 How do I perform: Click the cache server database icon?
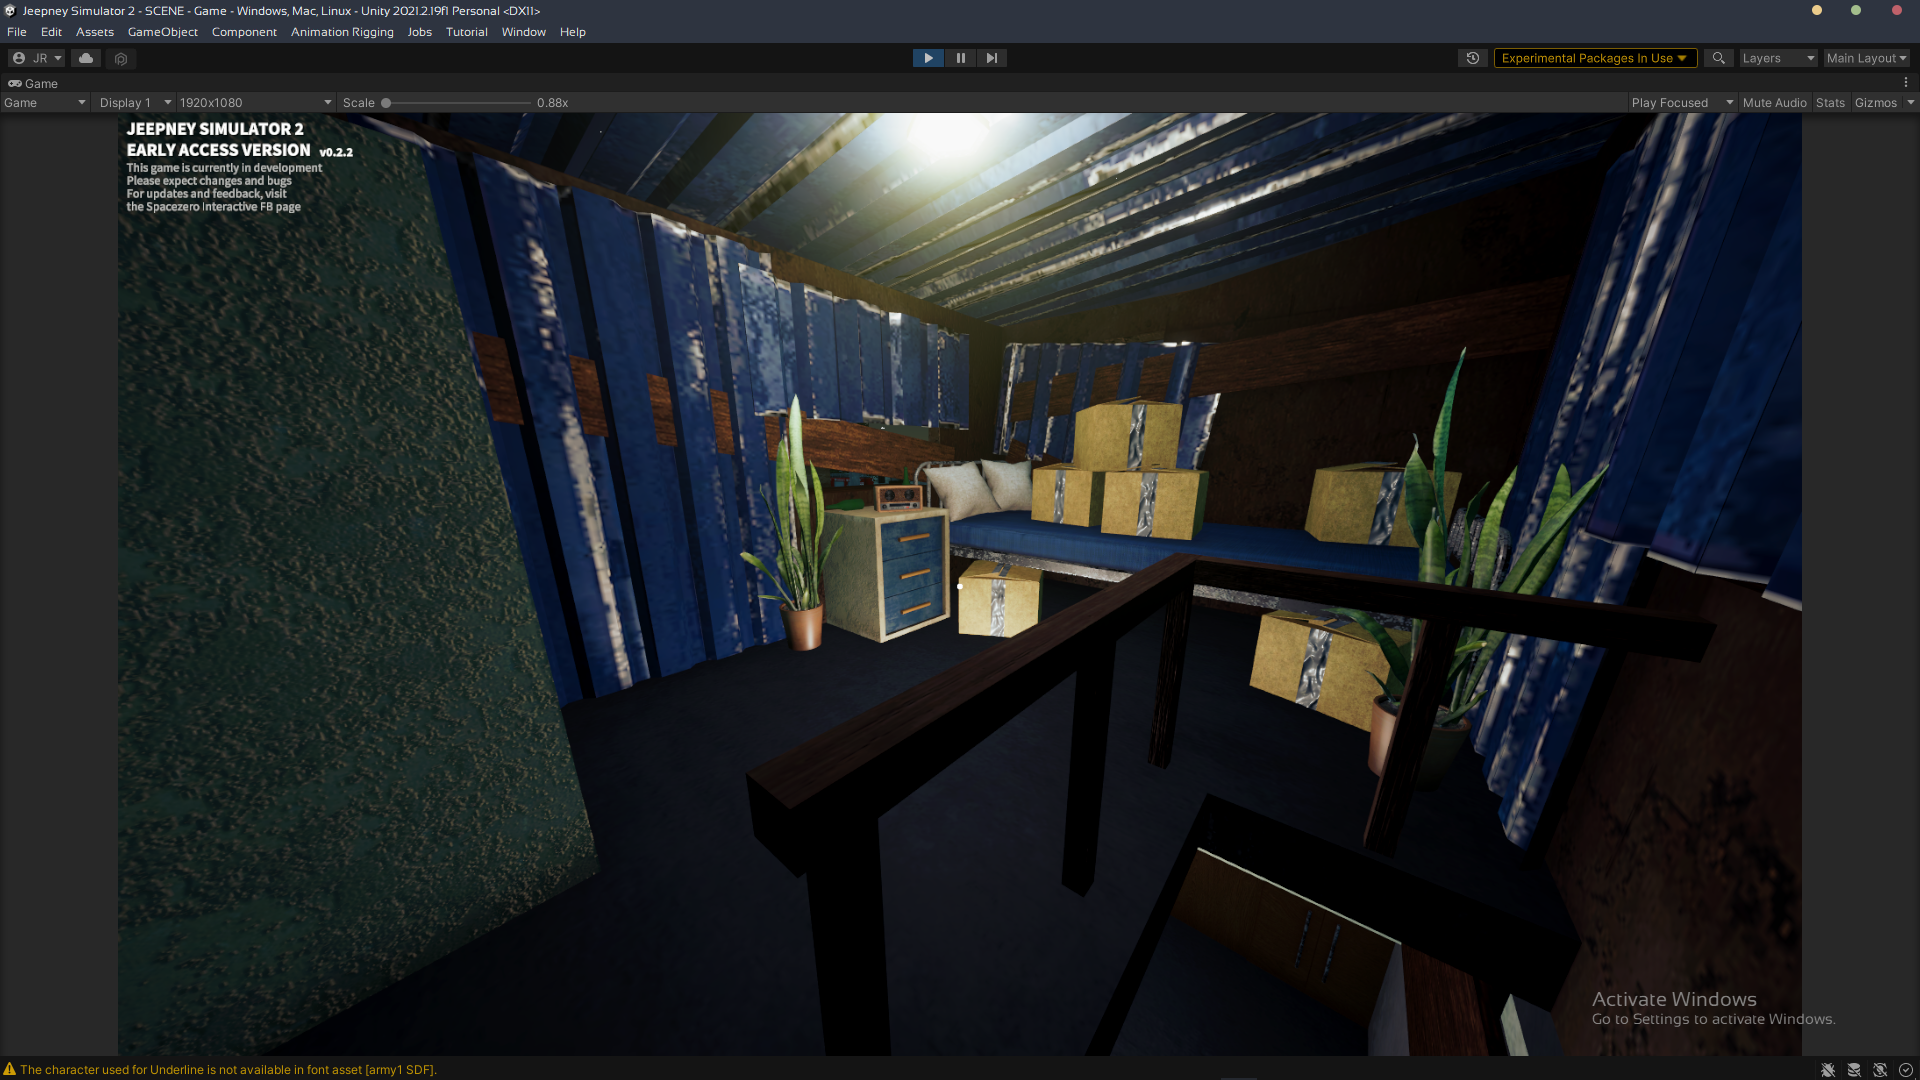click(1854, 1070)
